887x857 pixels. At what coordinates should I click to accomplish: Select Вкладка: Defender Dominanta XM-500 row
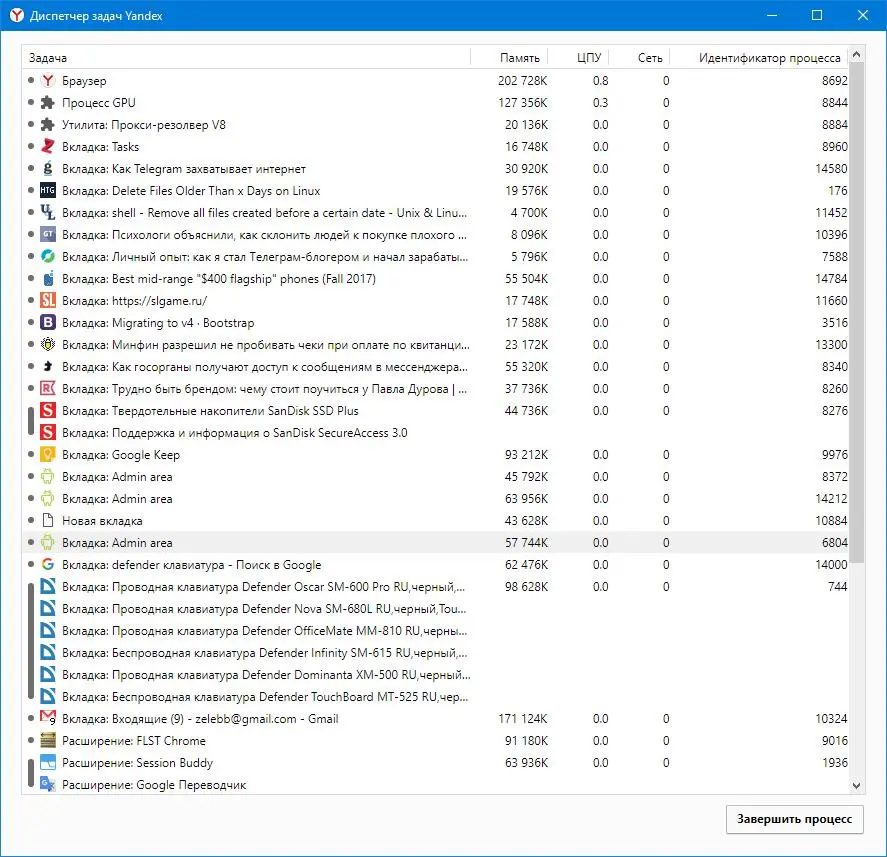click(x=436, y=675)
